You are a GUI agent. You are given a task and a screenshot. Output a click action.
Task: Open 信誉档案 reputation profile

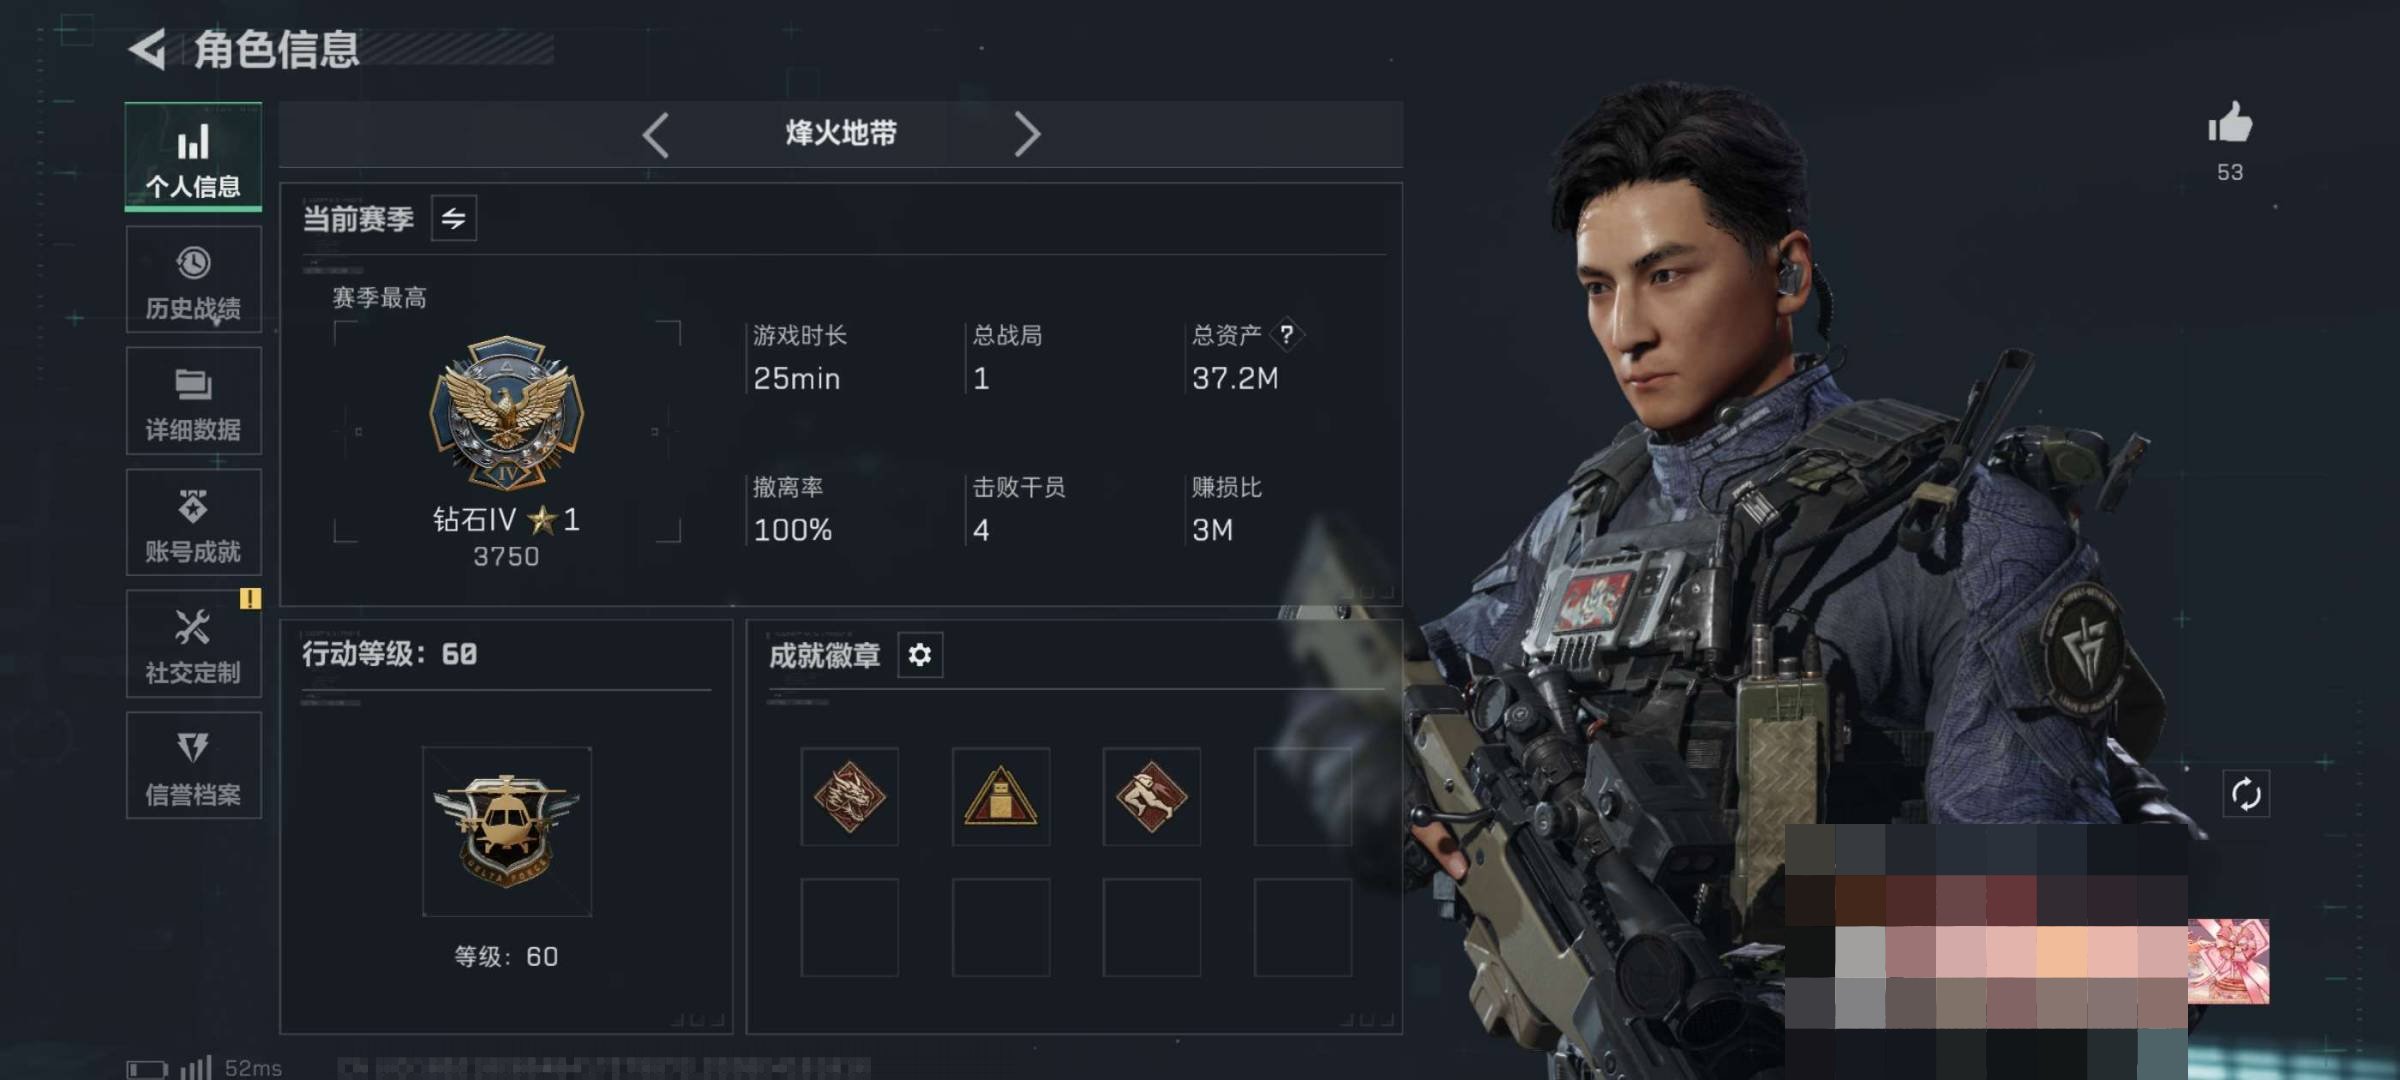coord(193,766)
